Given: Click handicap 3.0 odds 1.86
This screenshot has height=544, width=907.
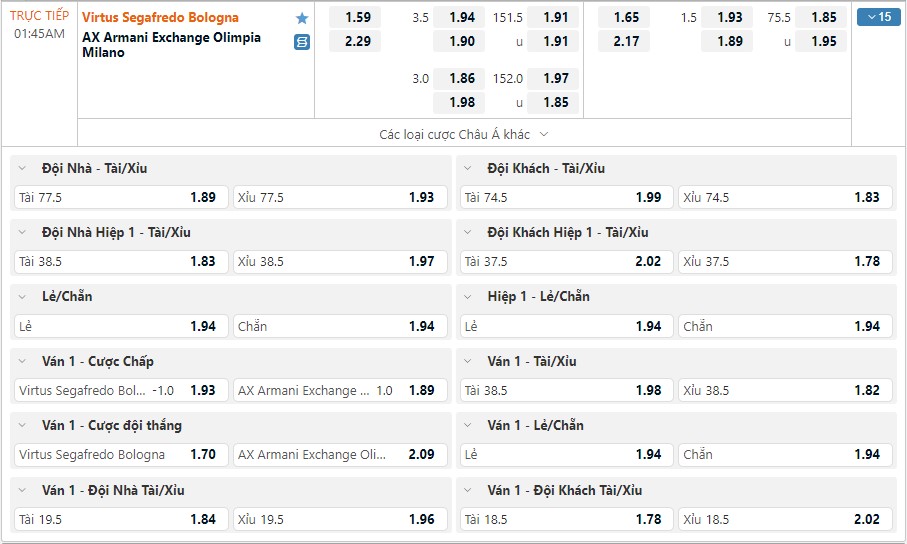Looking at the screenshot, I should tap(459, 78).
